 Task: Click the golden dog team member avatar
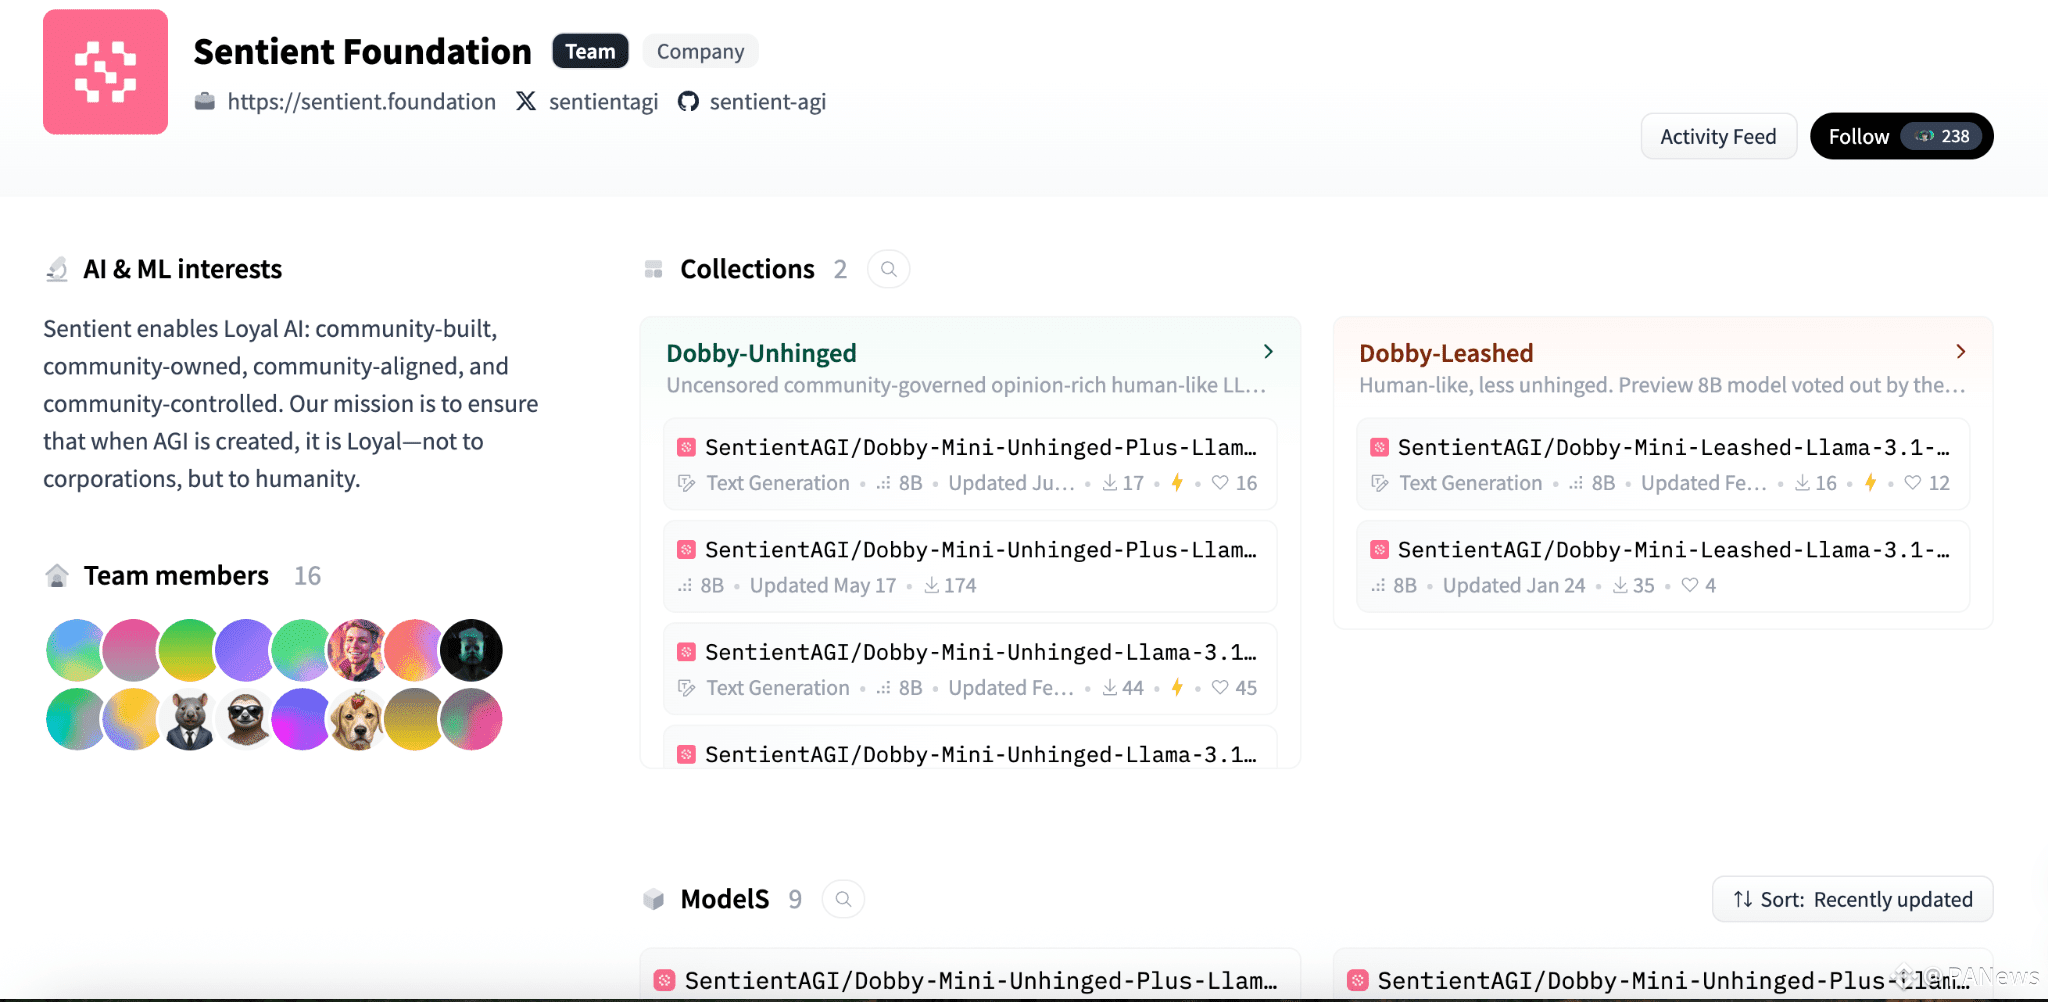click(x=357, y=719)
